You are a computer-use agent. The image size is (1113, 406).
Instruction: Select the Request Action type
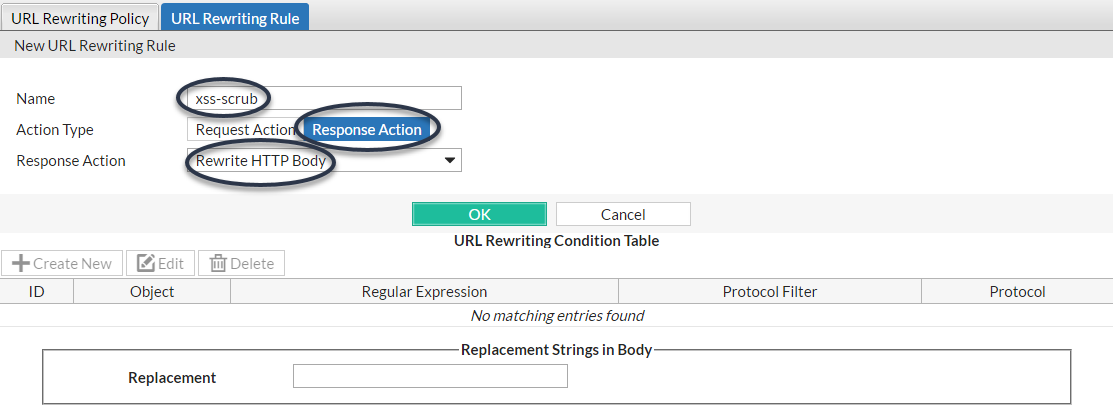pyautogui.click(x=245, y=130)
